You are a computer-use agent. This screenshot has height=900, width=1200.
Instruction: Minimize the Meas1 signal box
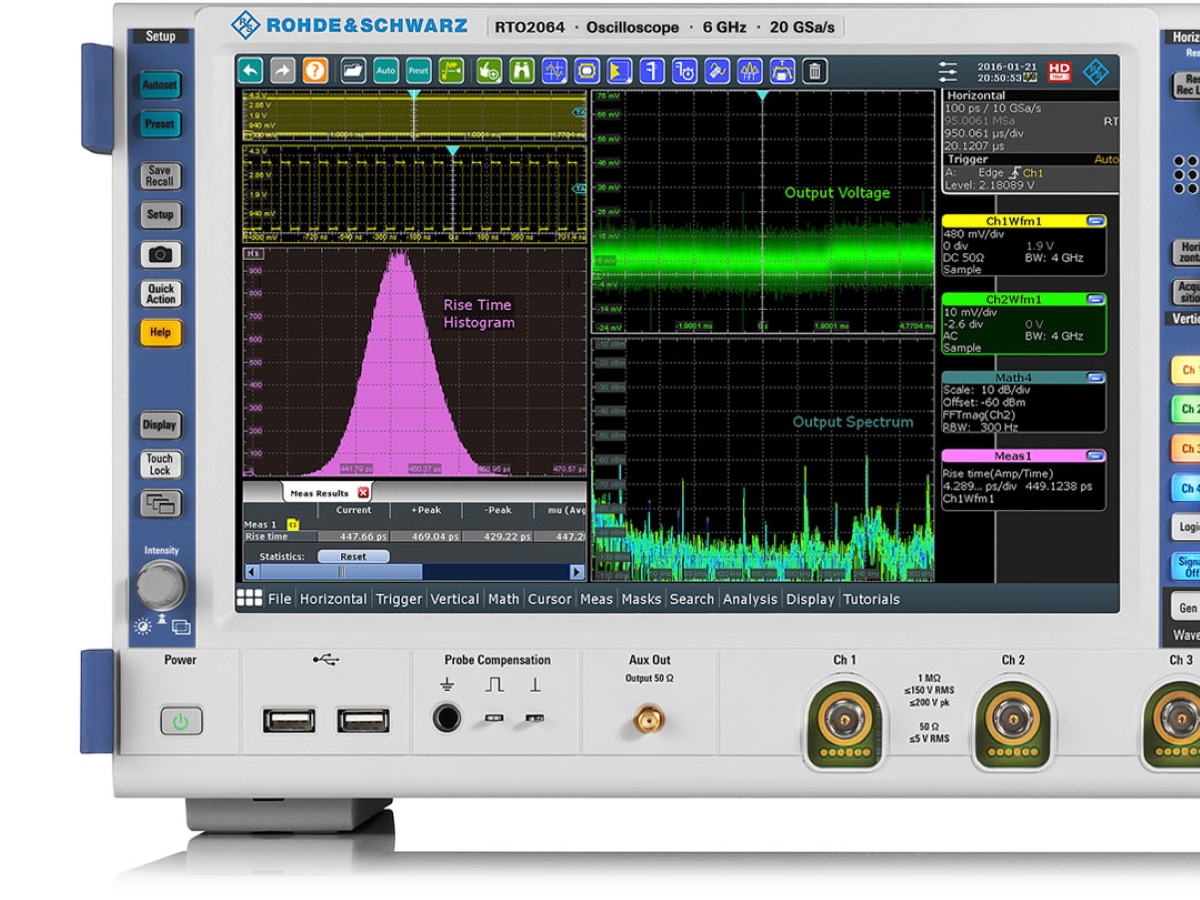pyautogui.click(x=1095, y=456)
